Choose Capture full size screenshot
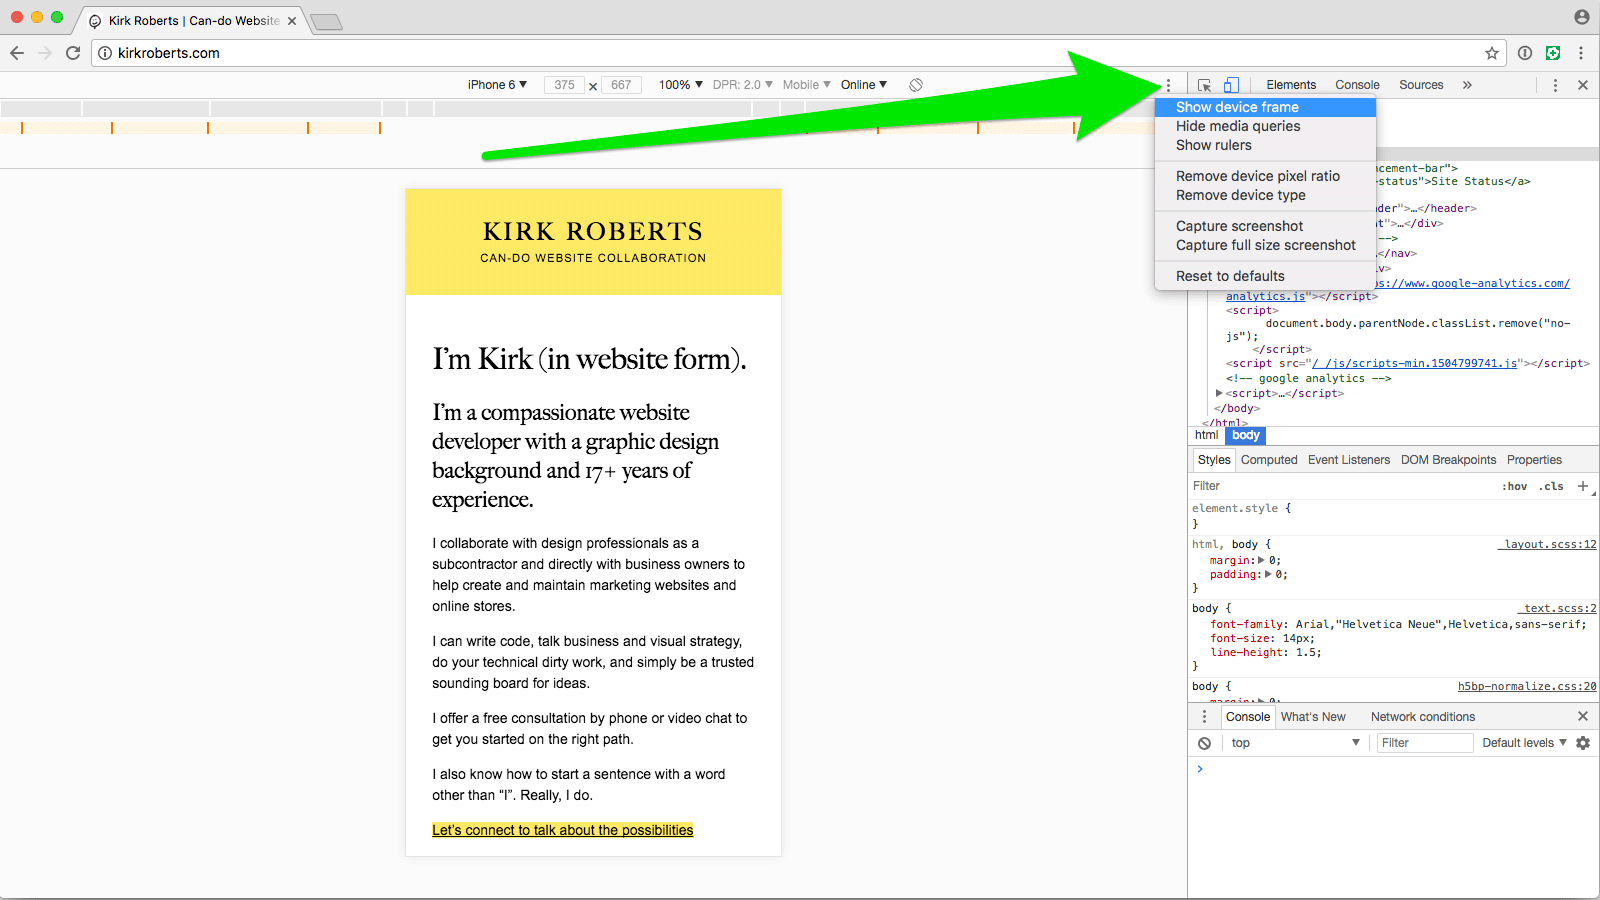 point(1265,245)
